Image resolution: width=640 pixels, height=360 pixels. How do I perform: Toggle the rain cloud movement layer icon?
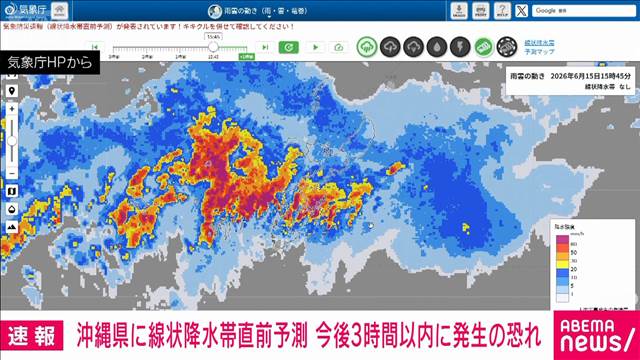(x=367, y=47)
